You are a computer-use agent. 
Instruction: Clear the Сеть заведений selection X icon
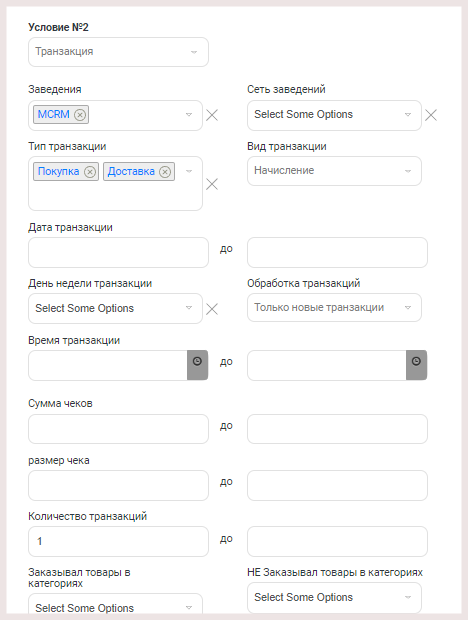[x=431, y=115]
